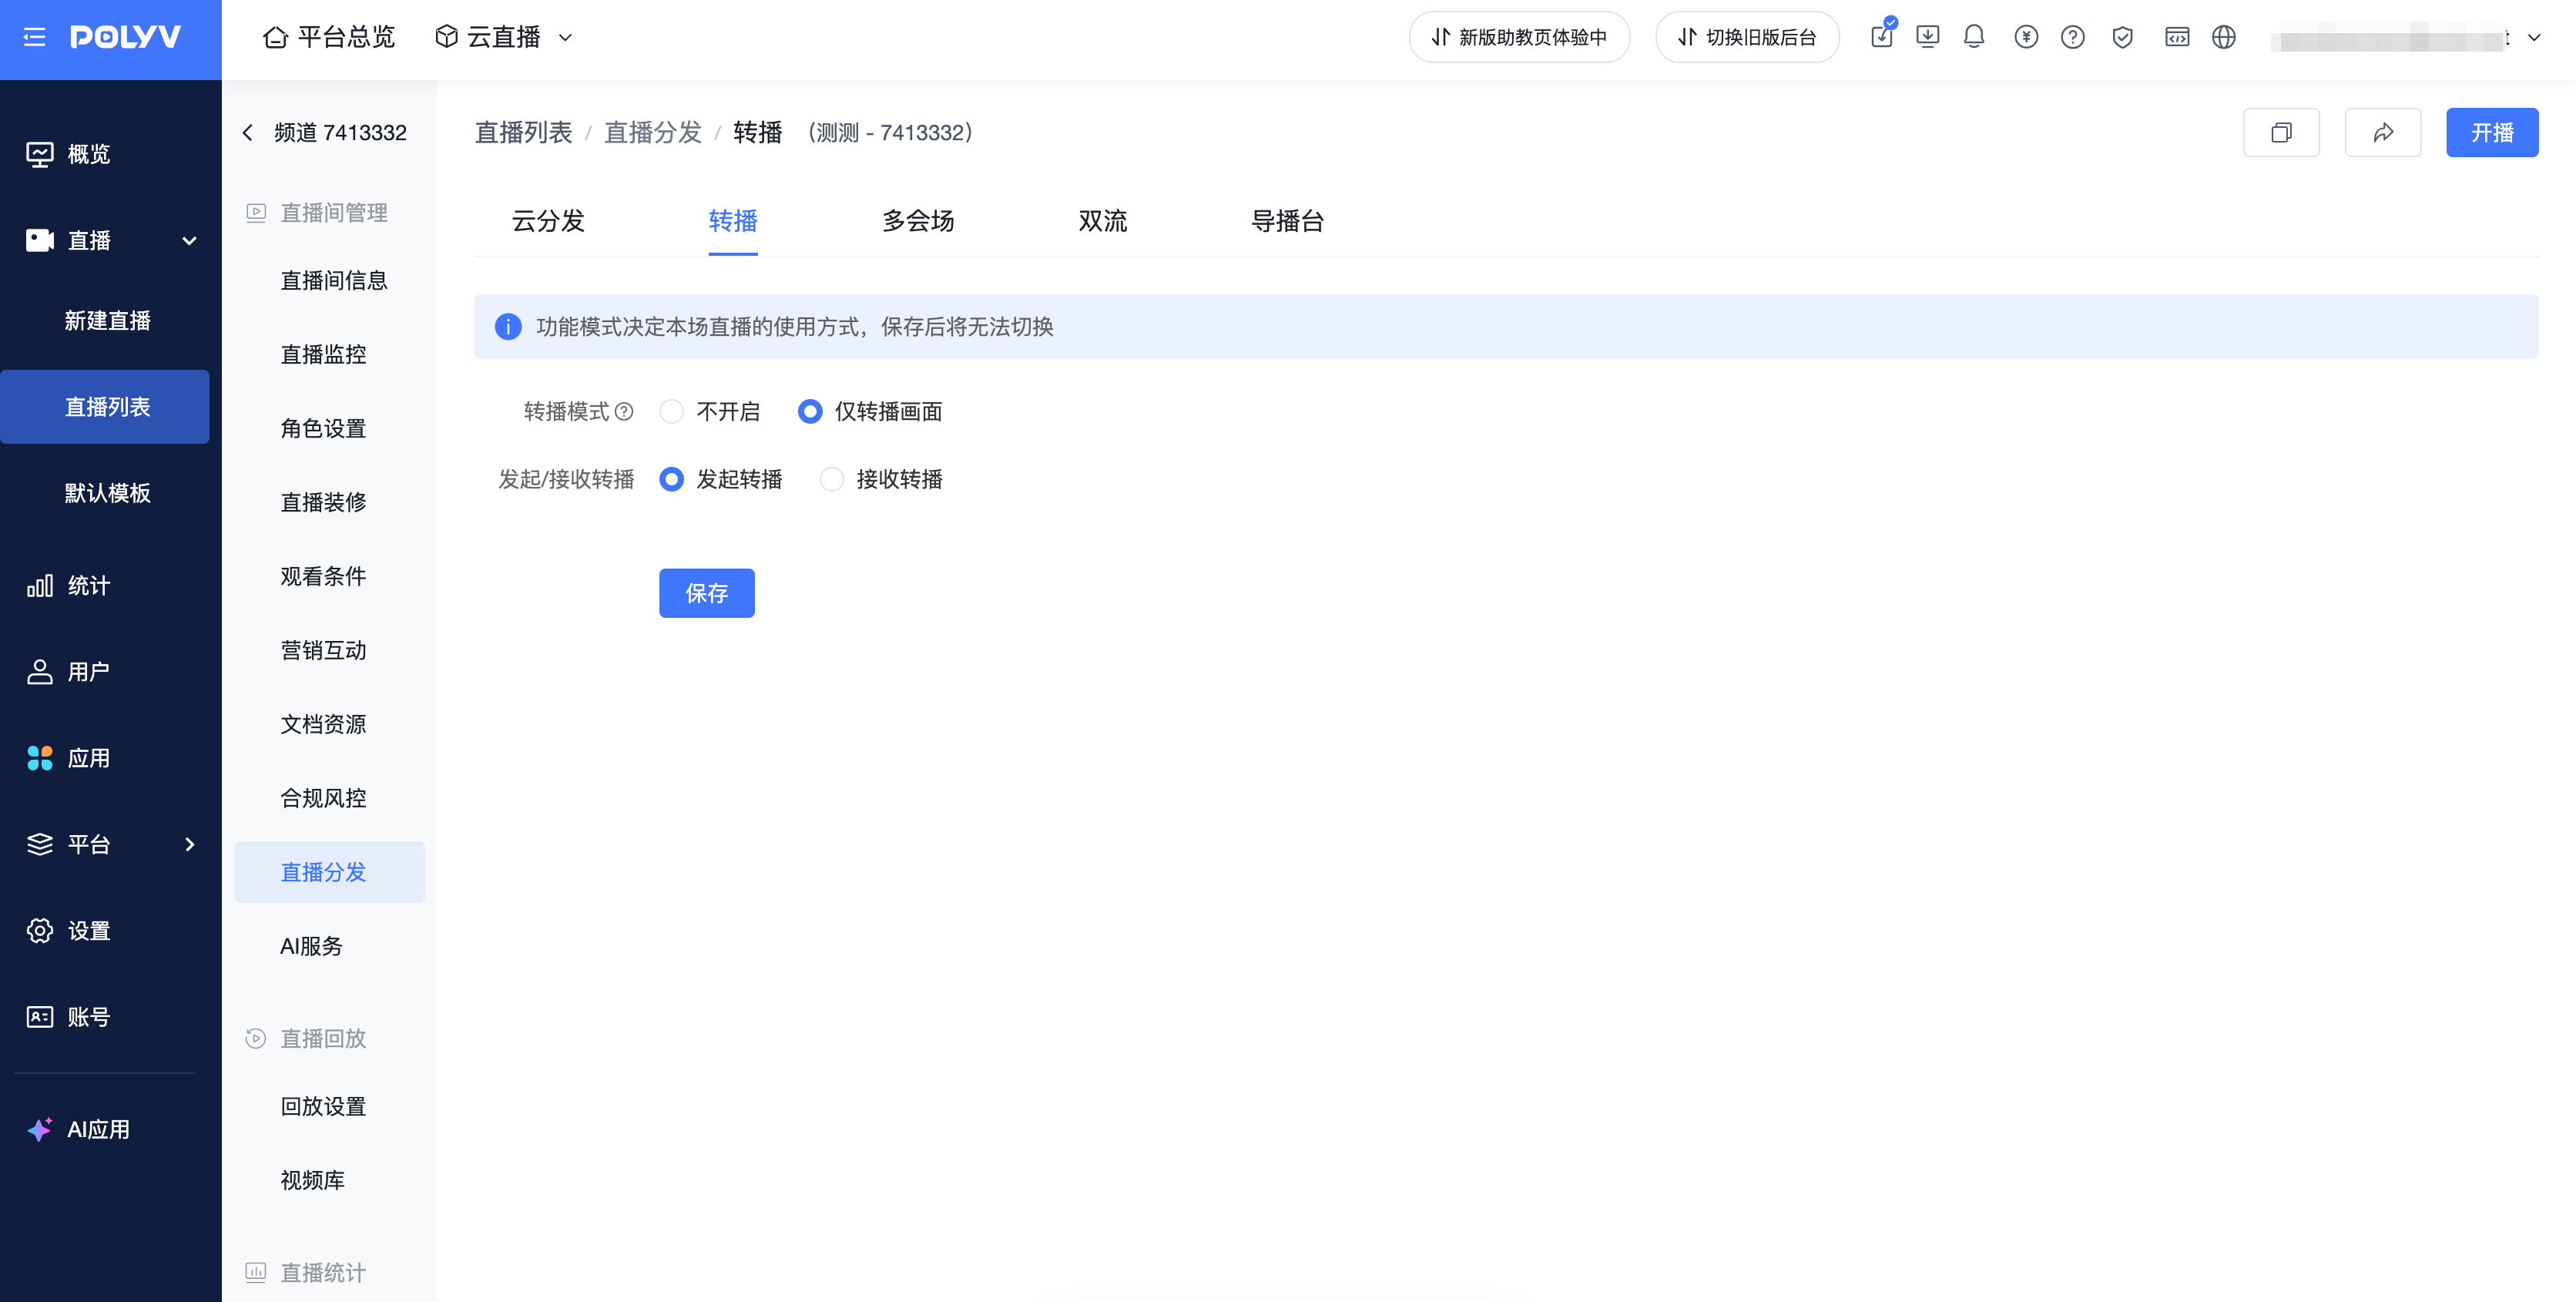The width and height of the screenshot is (2576, 1302).
Task: Switch to 转播 tab
Action: (733, 221)
